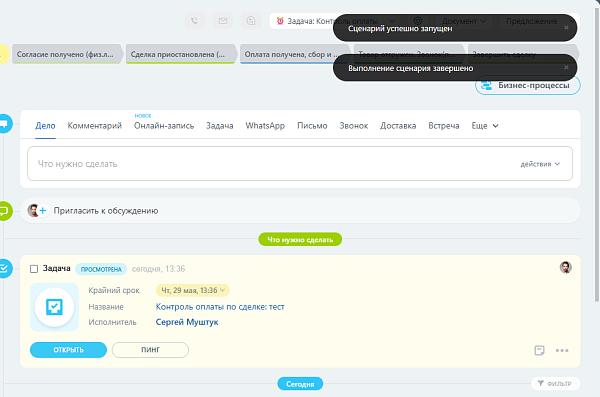Select the 'Сделка приостановлена' pipeline stage
Image resolution: width=600 pixels, height=397 pixels.
[x=180, y=54]
